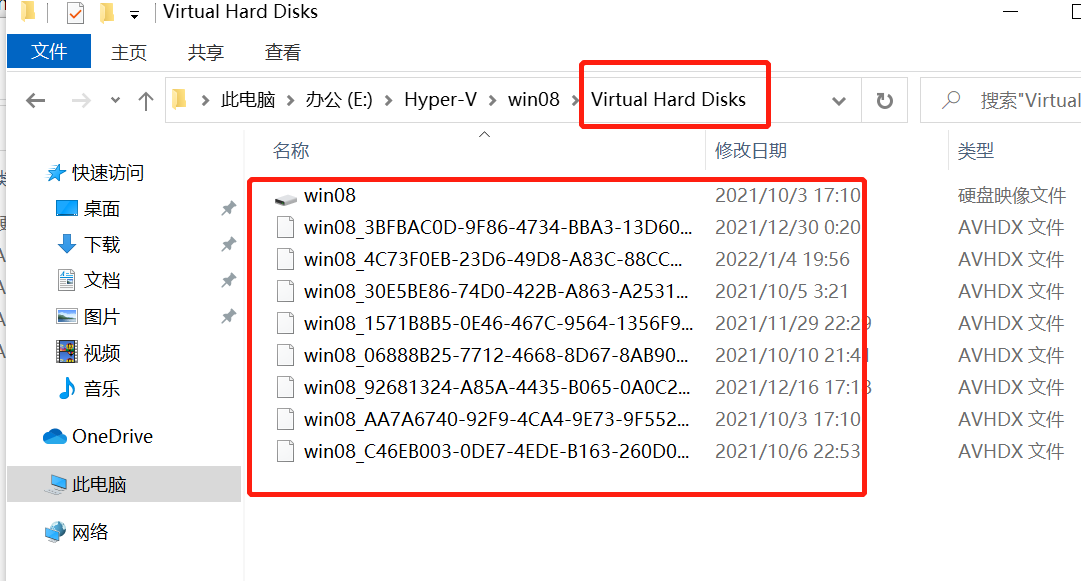Open the 文件 menu
This screenshot has height=581, width=1081.
[48, 51]
